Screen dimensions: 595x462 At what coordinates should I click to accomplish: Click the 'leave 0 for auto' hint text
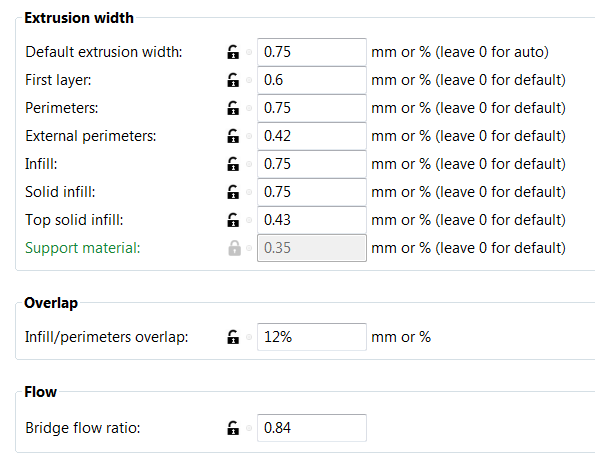[x=492, y=52]
